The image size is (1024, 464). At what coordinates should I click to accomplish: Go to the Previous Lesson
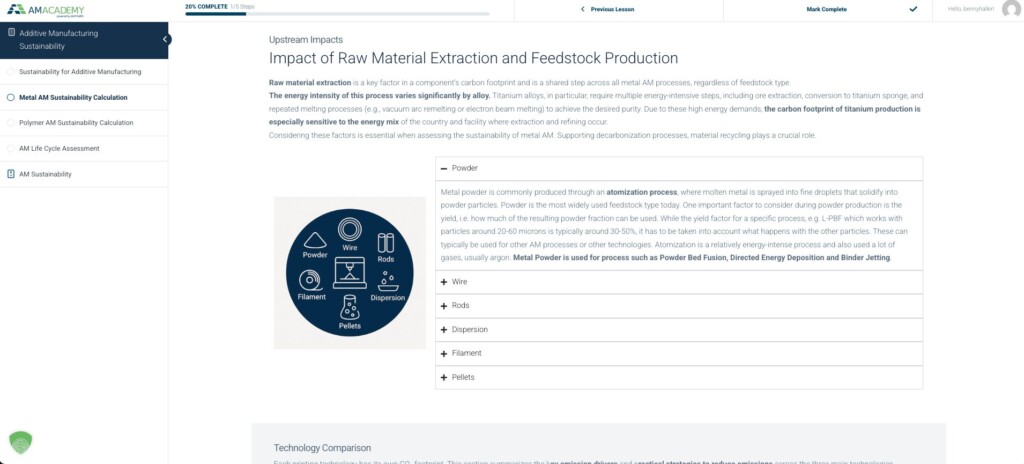click(612, 9)
